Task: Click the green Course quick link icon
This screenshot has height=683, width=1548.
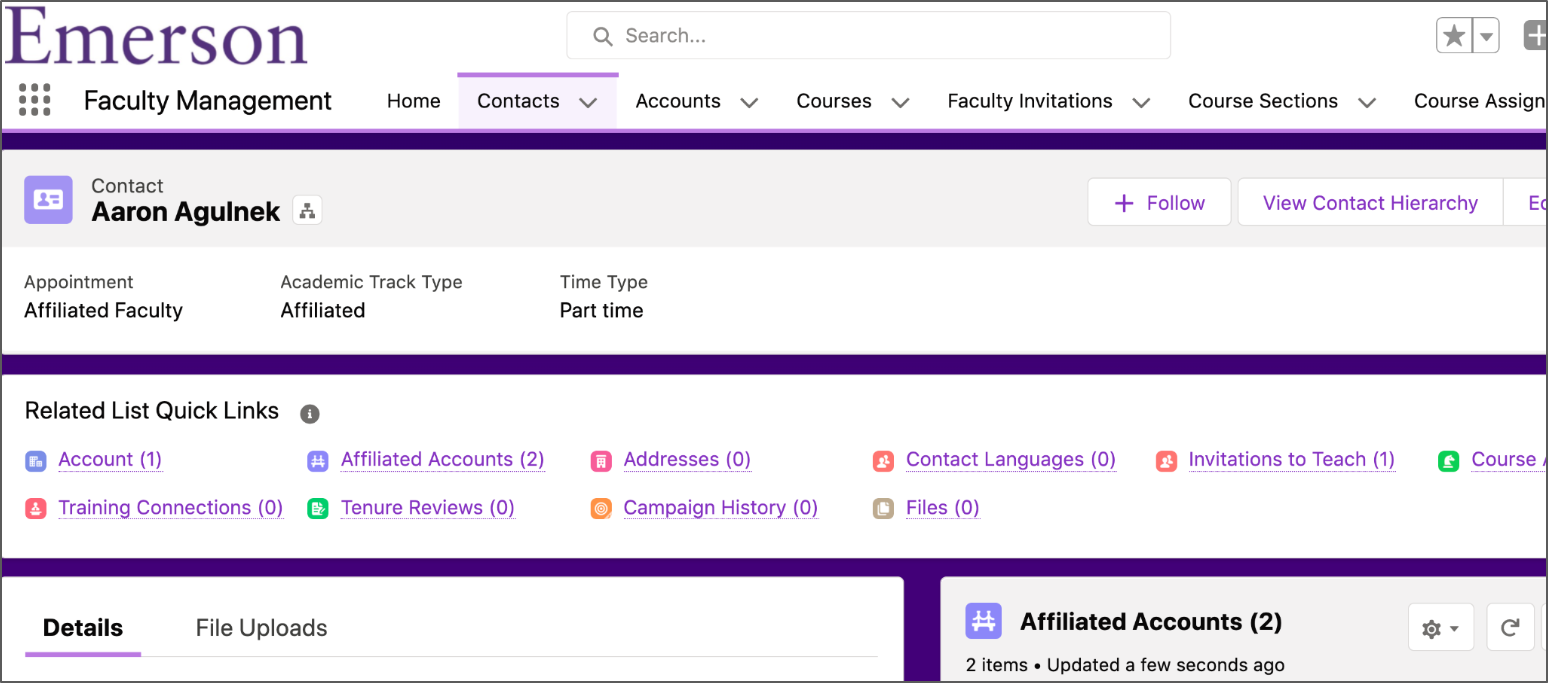Action: pyautogui.click(x=1448, y=461)
